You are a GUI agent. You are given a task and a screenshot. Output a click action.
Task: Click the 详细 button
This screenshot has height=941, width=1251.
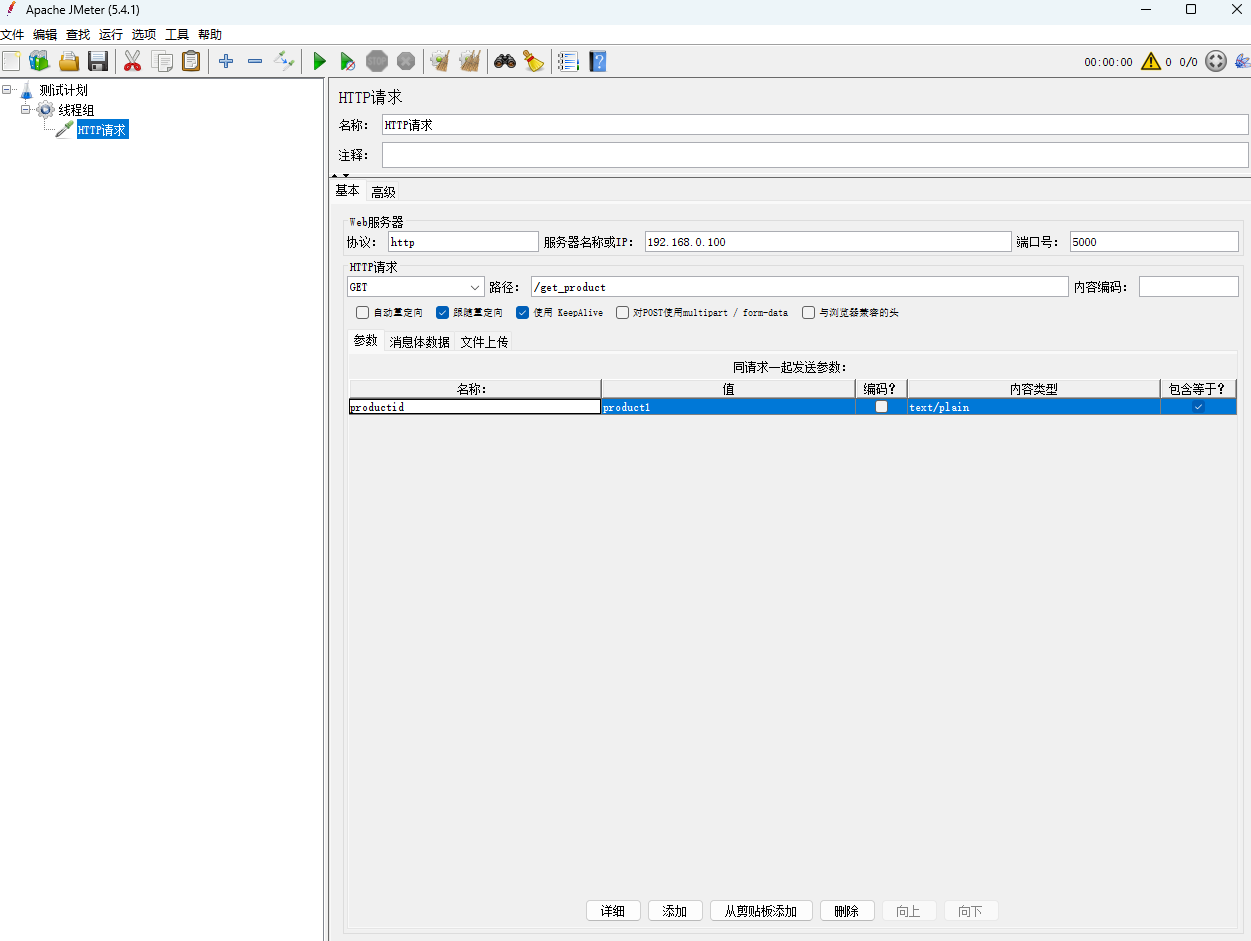click(613, 911)
